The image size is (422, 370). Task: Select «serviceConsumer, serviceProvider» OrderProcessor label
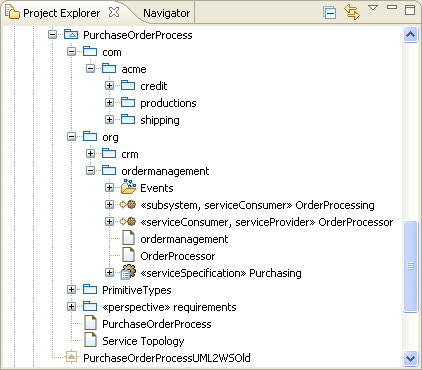pyautogui.click(x=267, y=222)
